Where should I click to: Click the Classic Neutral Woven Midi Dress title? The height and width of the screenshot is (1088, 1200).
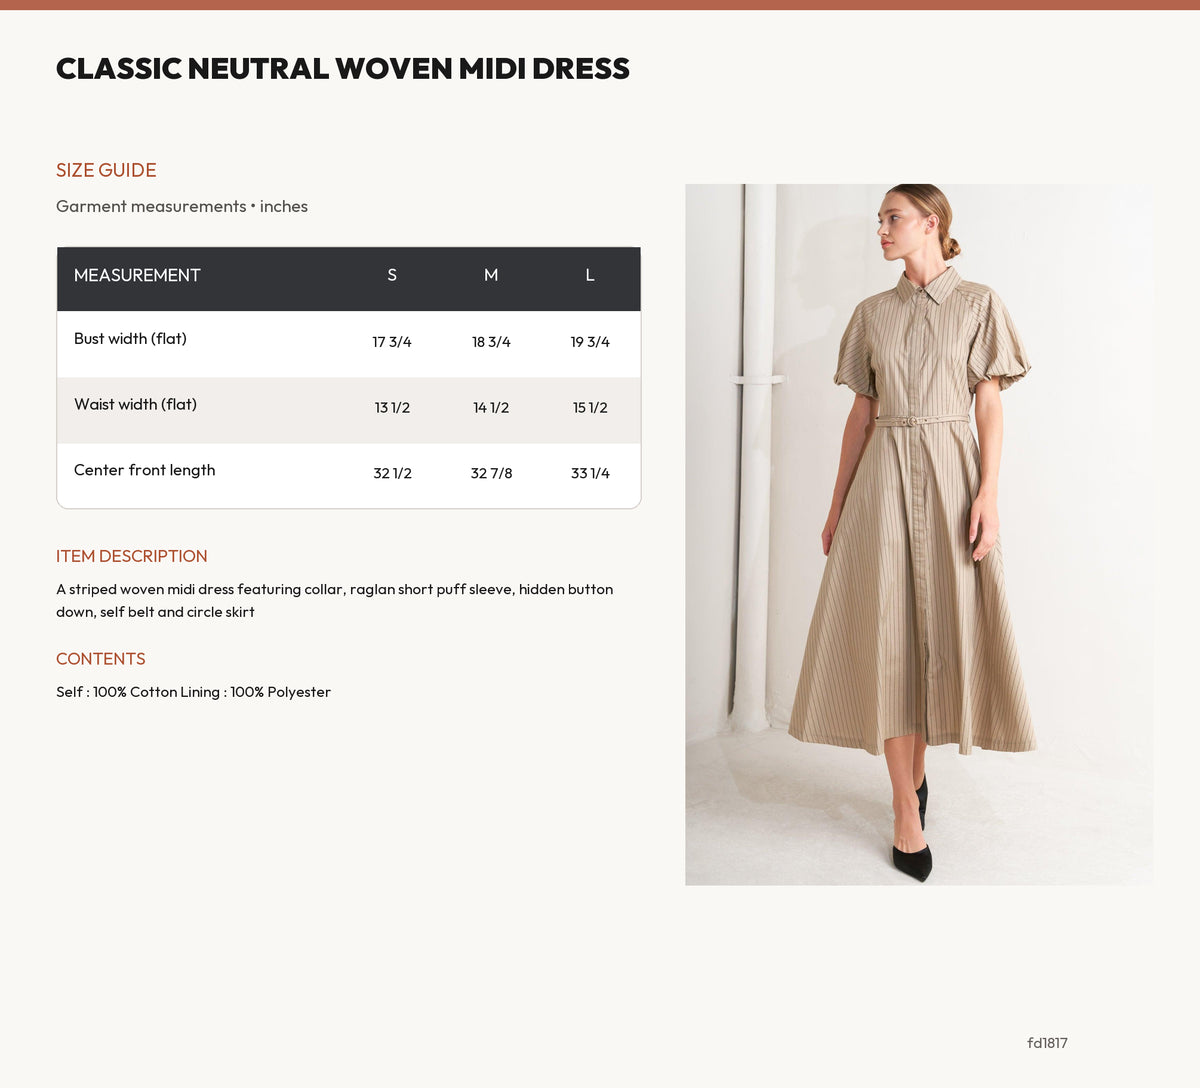point(343,68)
